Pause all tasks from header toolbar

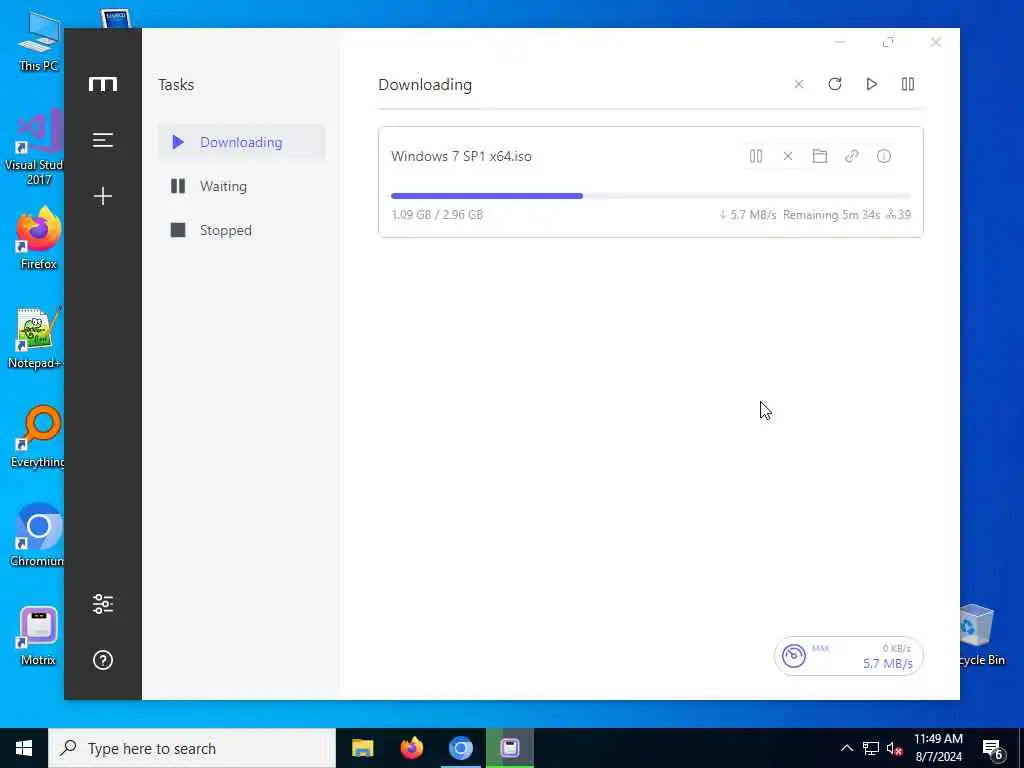(x=908, y=84)
